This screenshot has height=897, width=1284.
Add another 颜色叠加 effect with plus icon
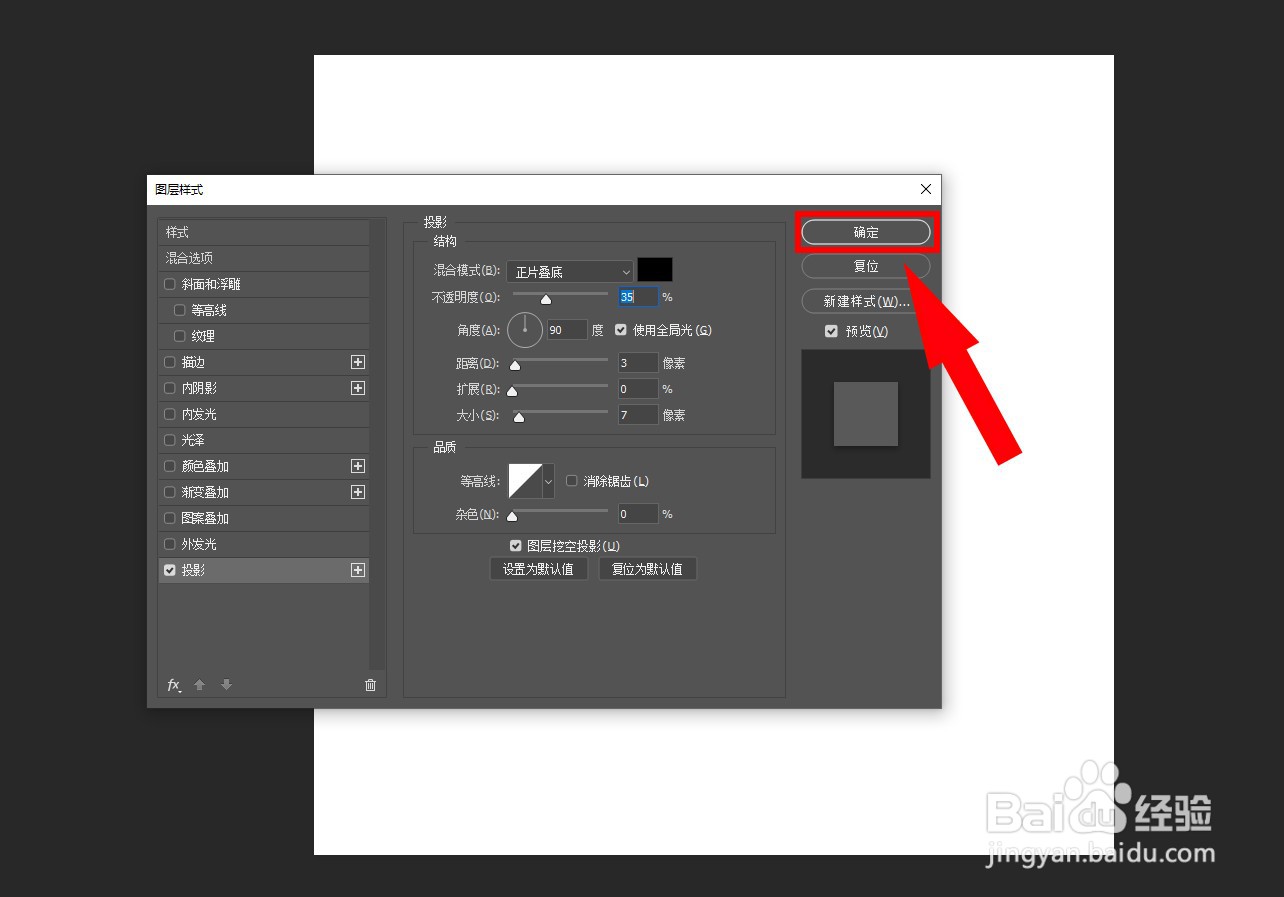click(358, 466)
